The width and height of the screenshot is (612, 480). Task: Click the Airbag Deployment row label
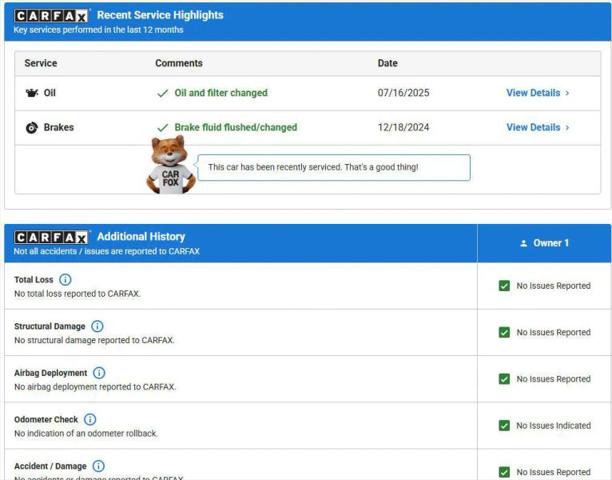(51, 373)
